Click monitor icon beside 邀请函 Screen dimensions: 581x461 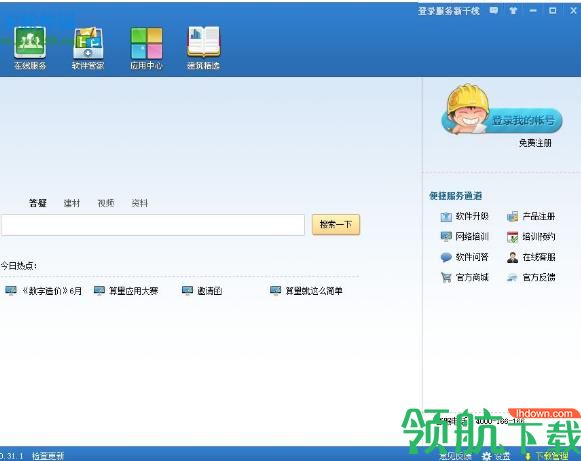click(x=187, y=291)
